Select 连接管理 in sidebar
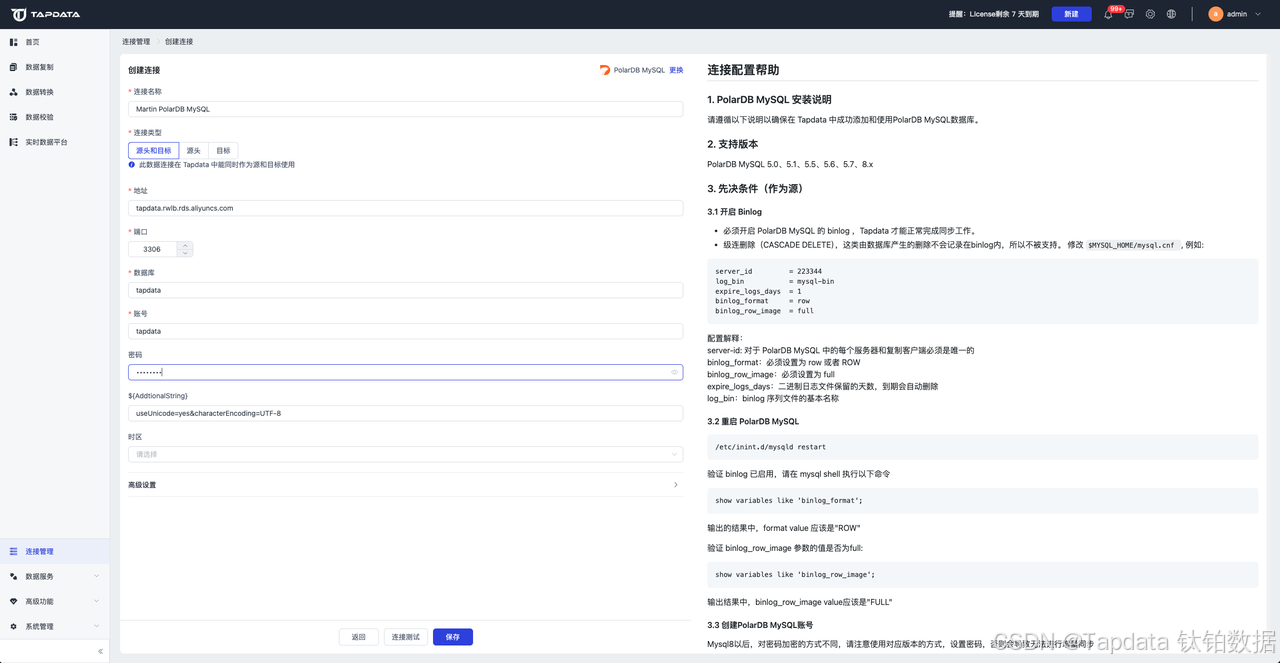Screen dimensions: 1280x663 [55, 551]
